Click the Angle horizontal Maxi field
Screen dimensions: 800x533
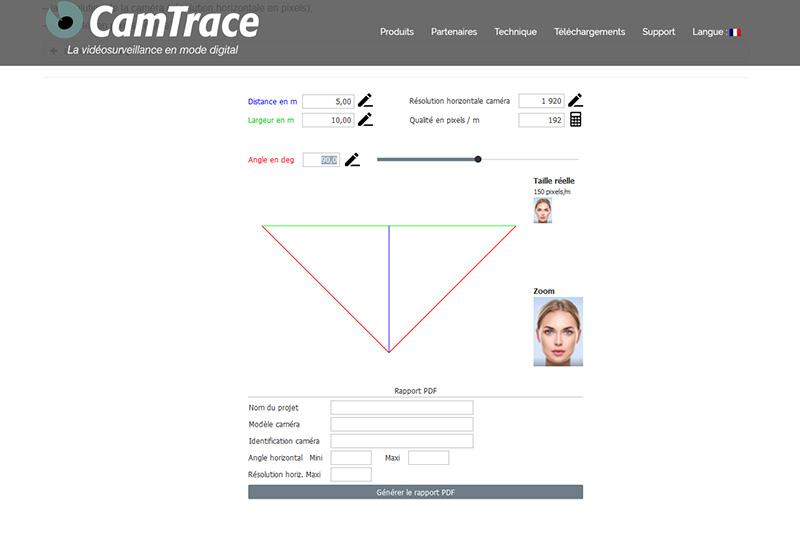click(428, 458)
